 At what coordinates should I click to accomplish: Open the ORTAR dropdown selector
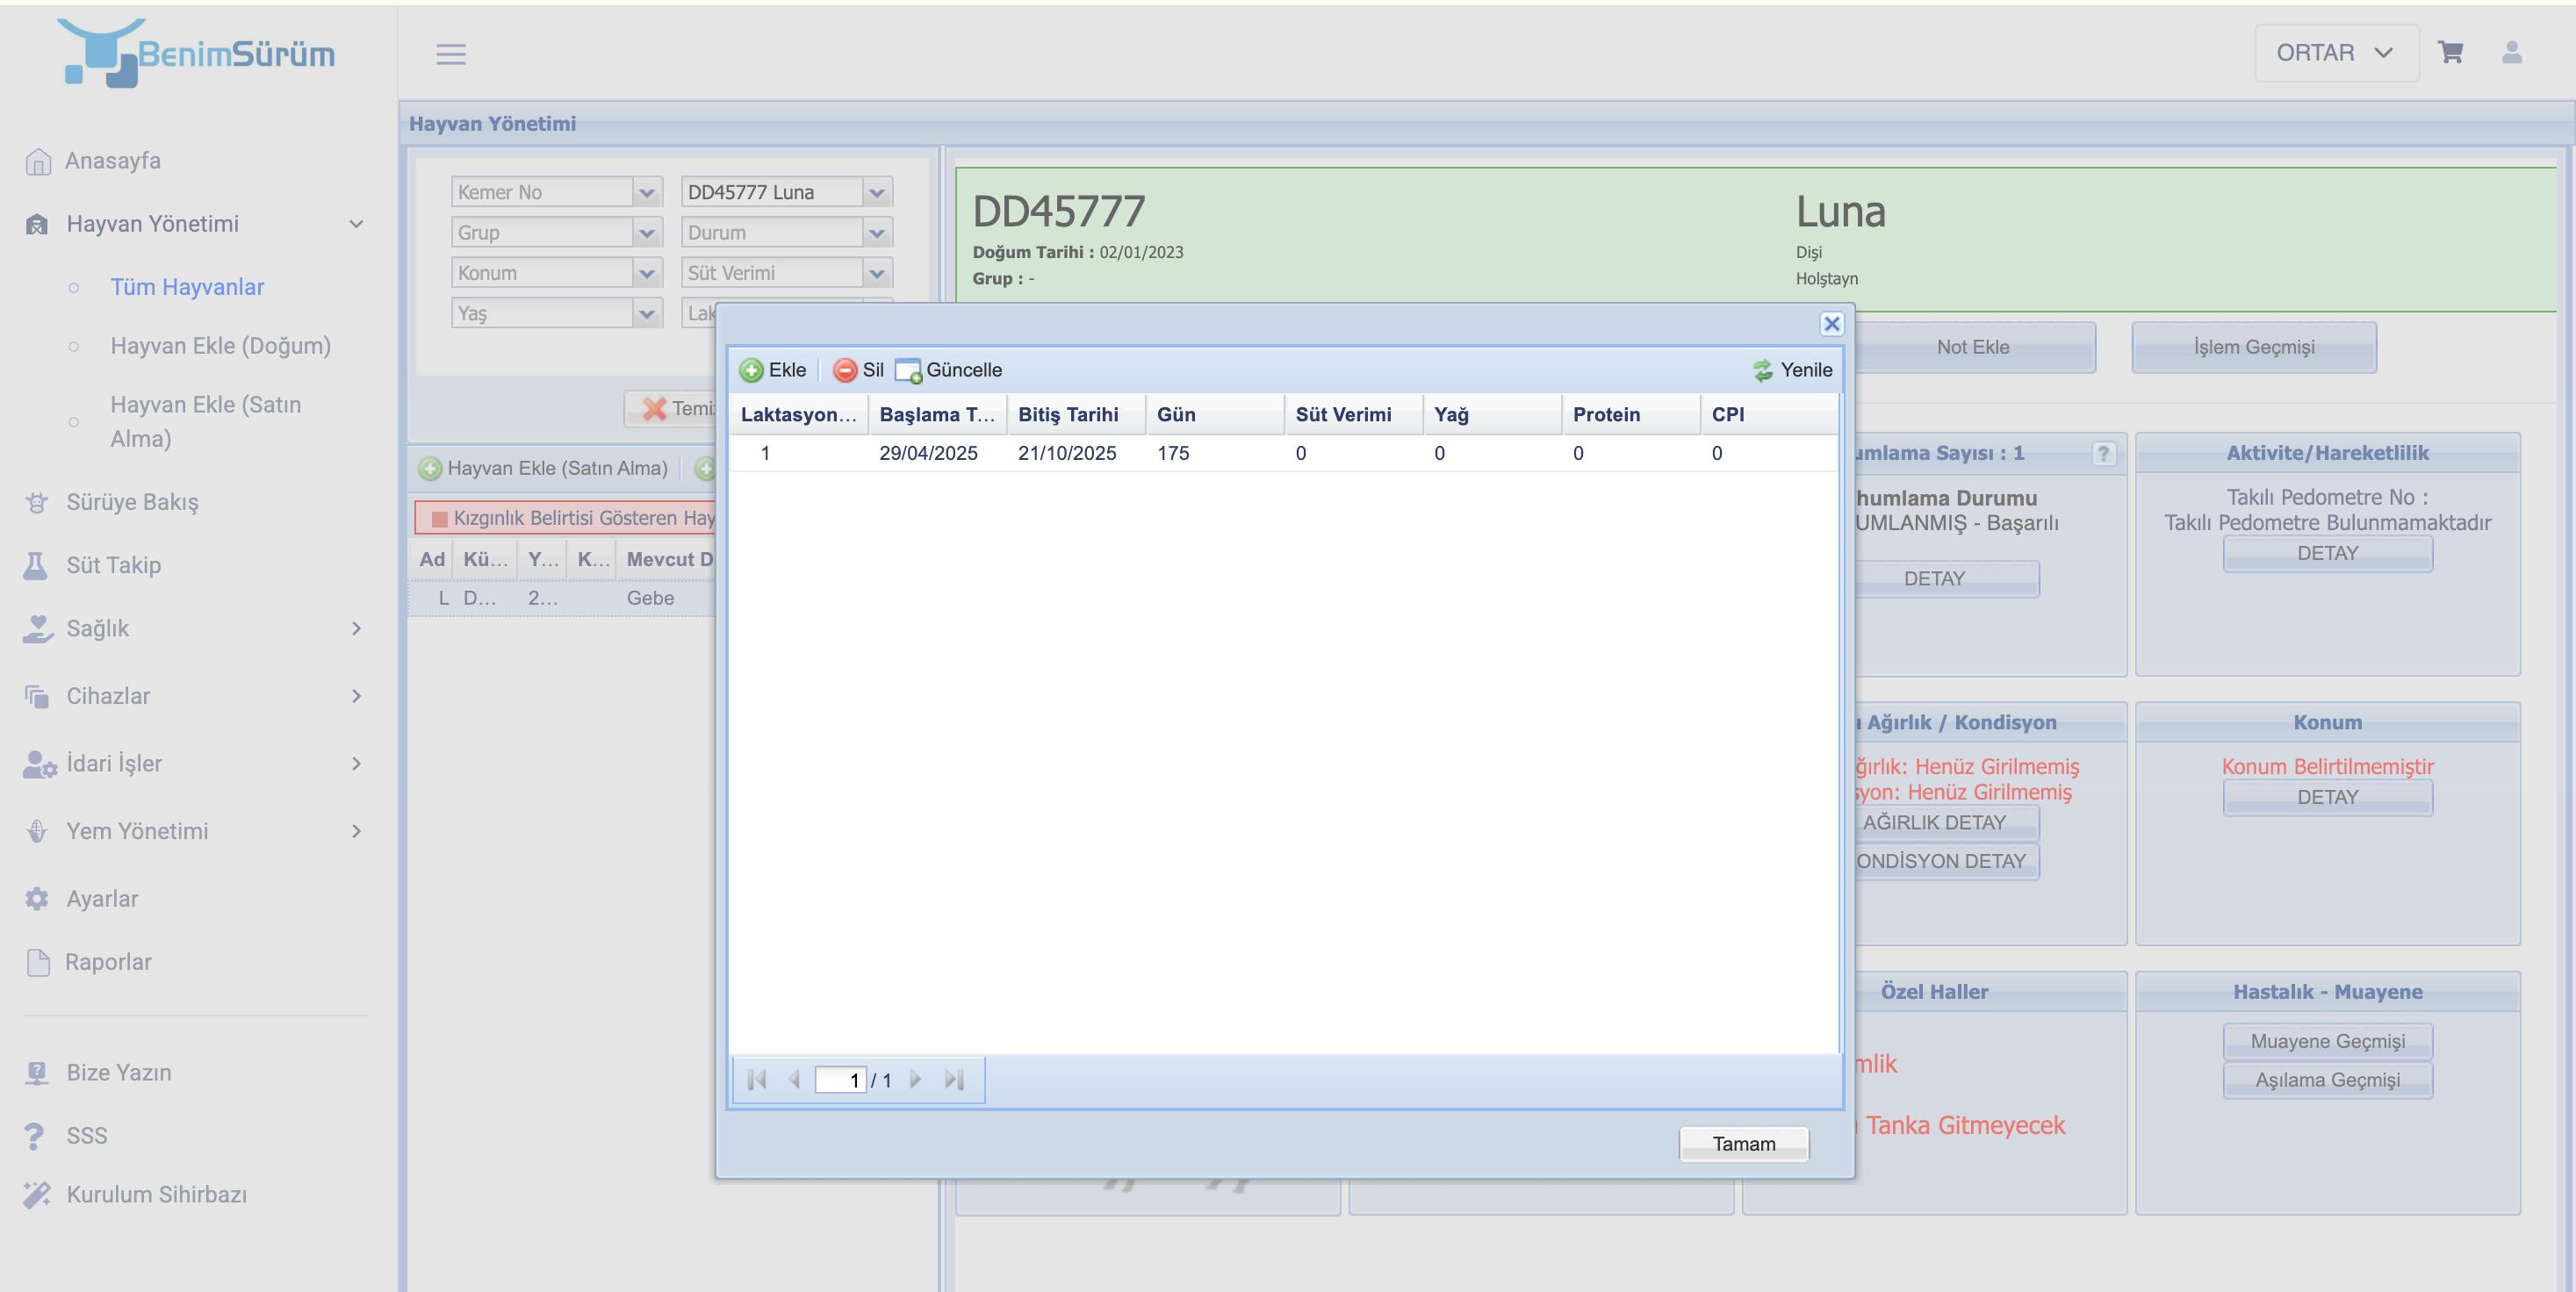pyautogui.click(x=2335, y=53)
